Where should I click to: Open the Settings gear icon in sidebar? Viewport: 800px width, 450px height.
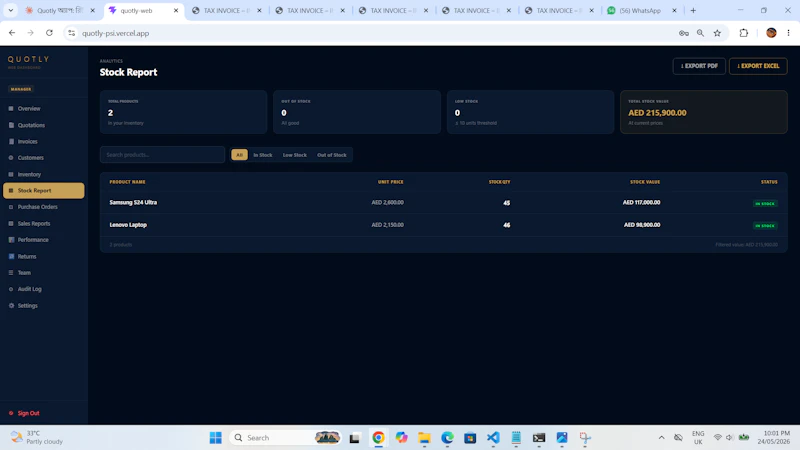[x=11, y=306]
